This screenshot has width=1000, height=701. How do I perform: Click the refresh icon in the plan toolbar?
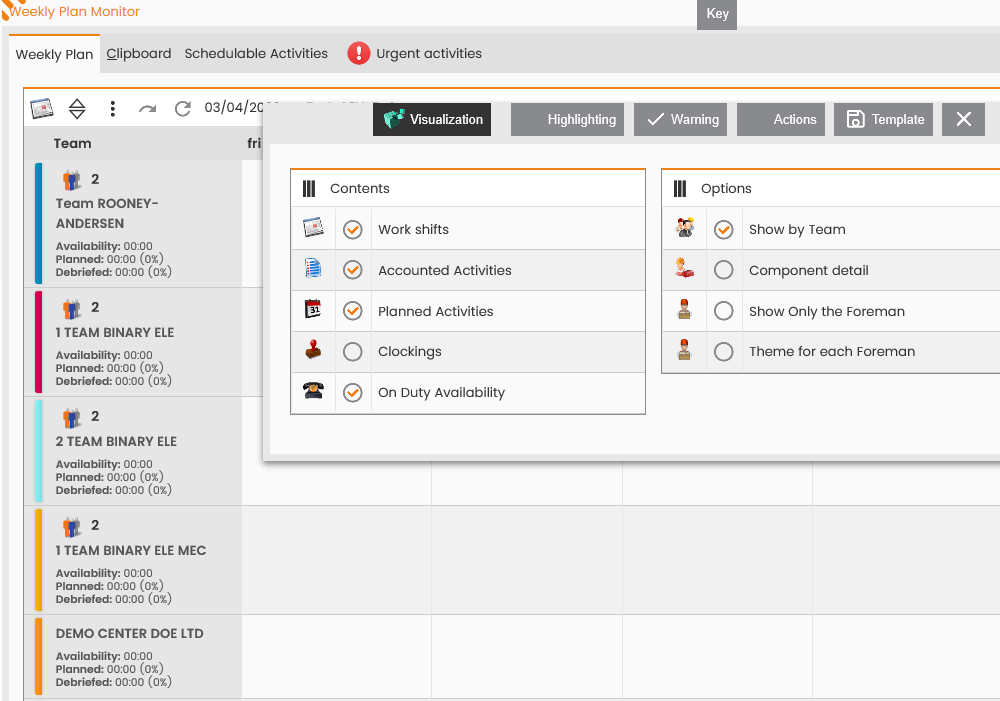tap(183, 108)
